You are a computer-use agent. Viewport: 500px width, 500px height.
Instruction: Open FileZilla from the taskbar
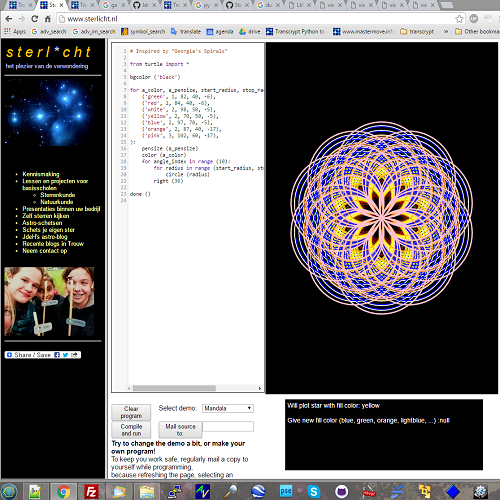tap(91, 491)
